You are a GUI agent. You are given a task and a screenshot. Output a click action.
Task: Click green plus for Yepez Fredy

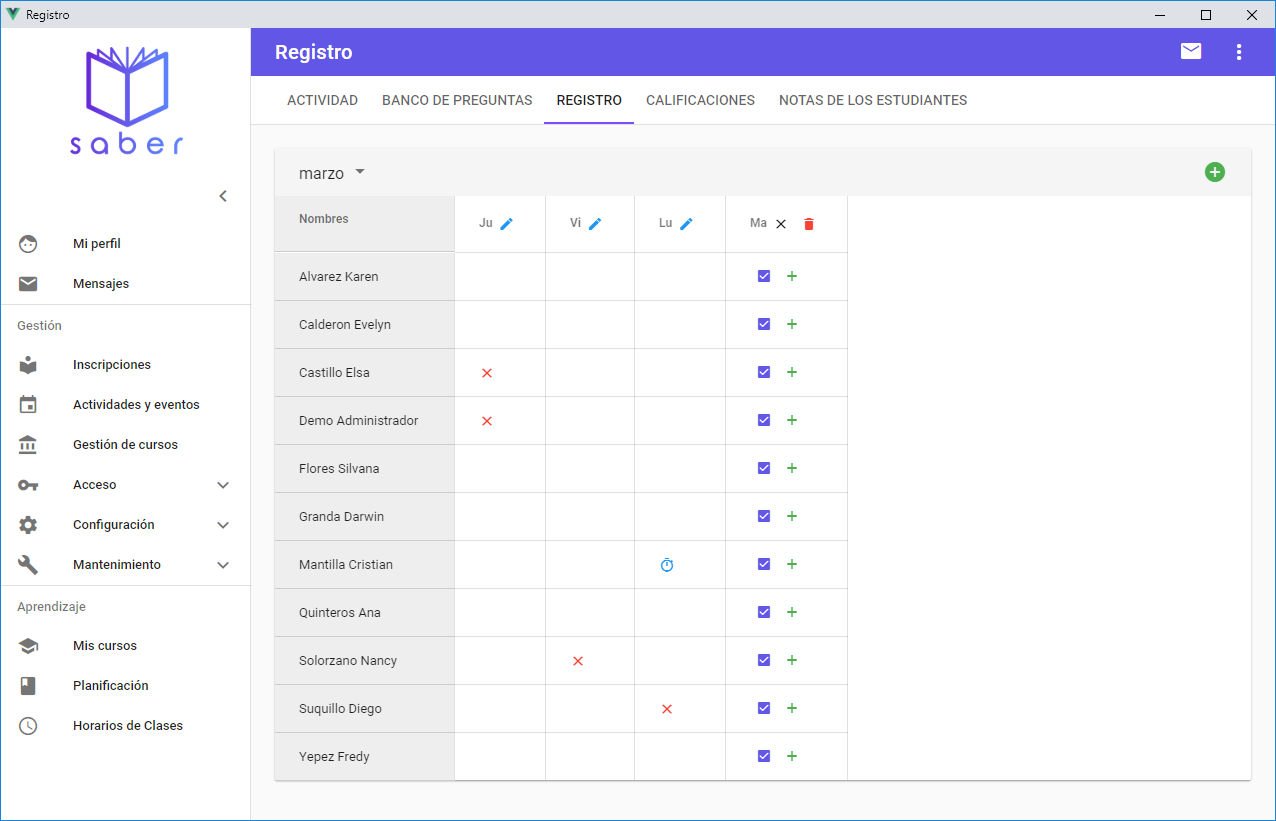click(792, 756)
